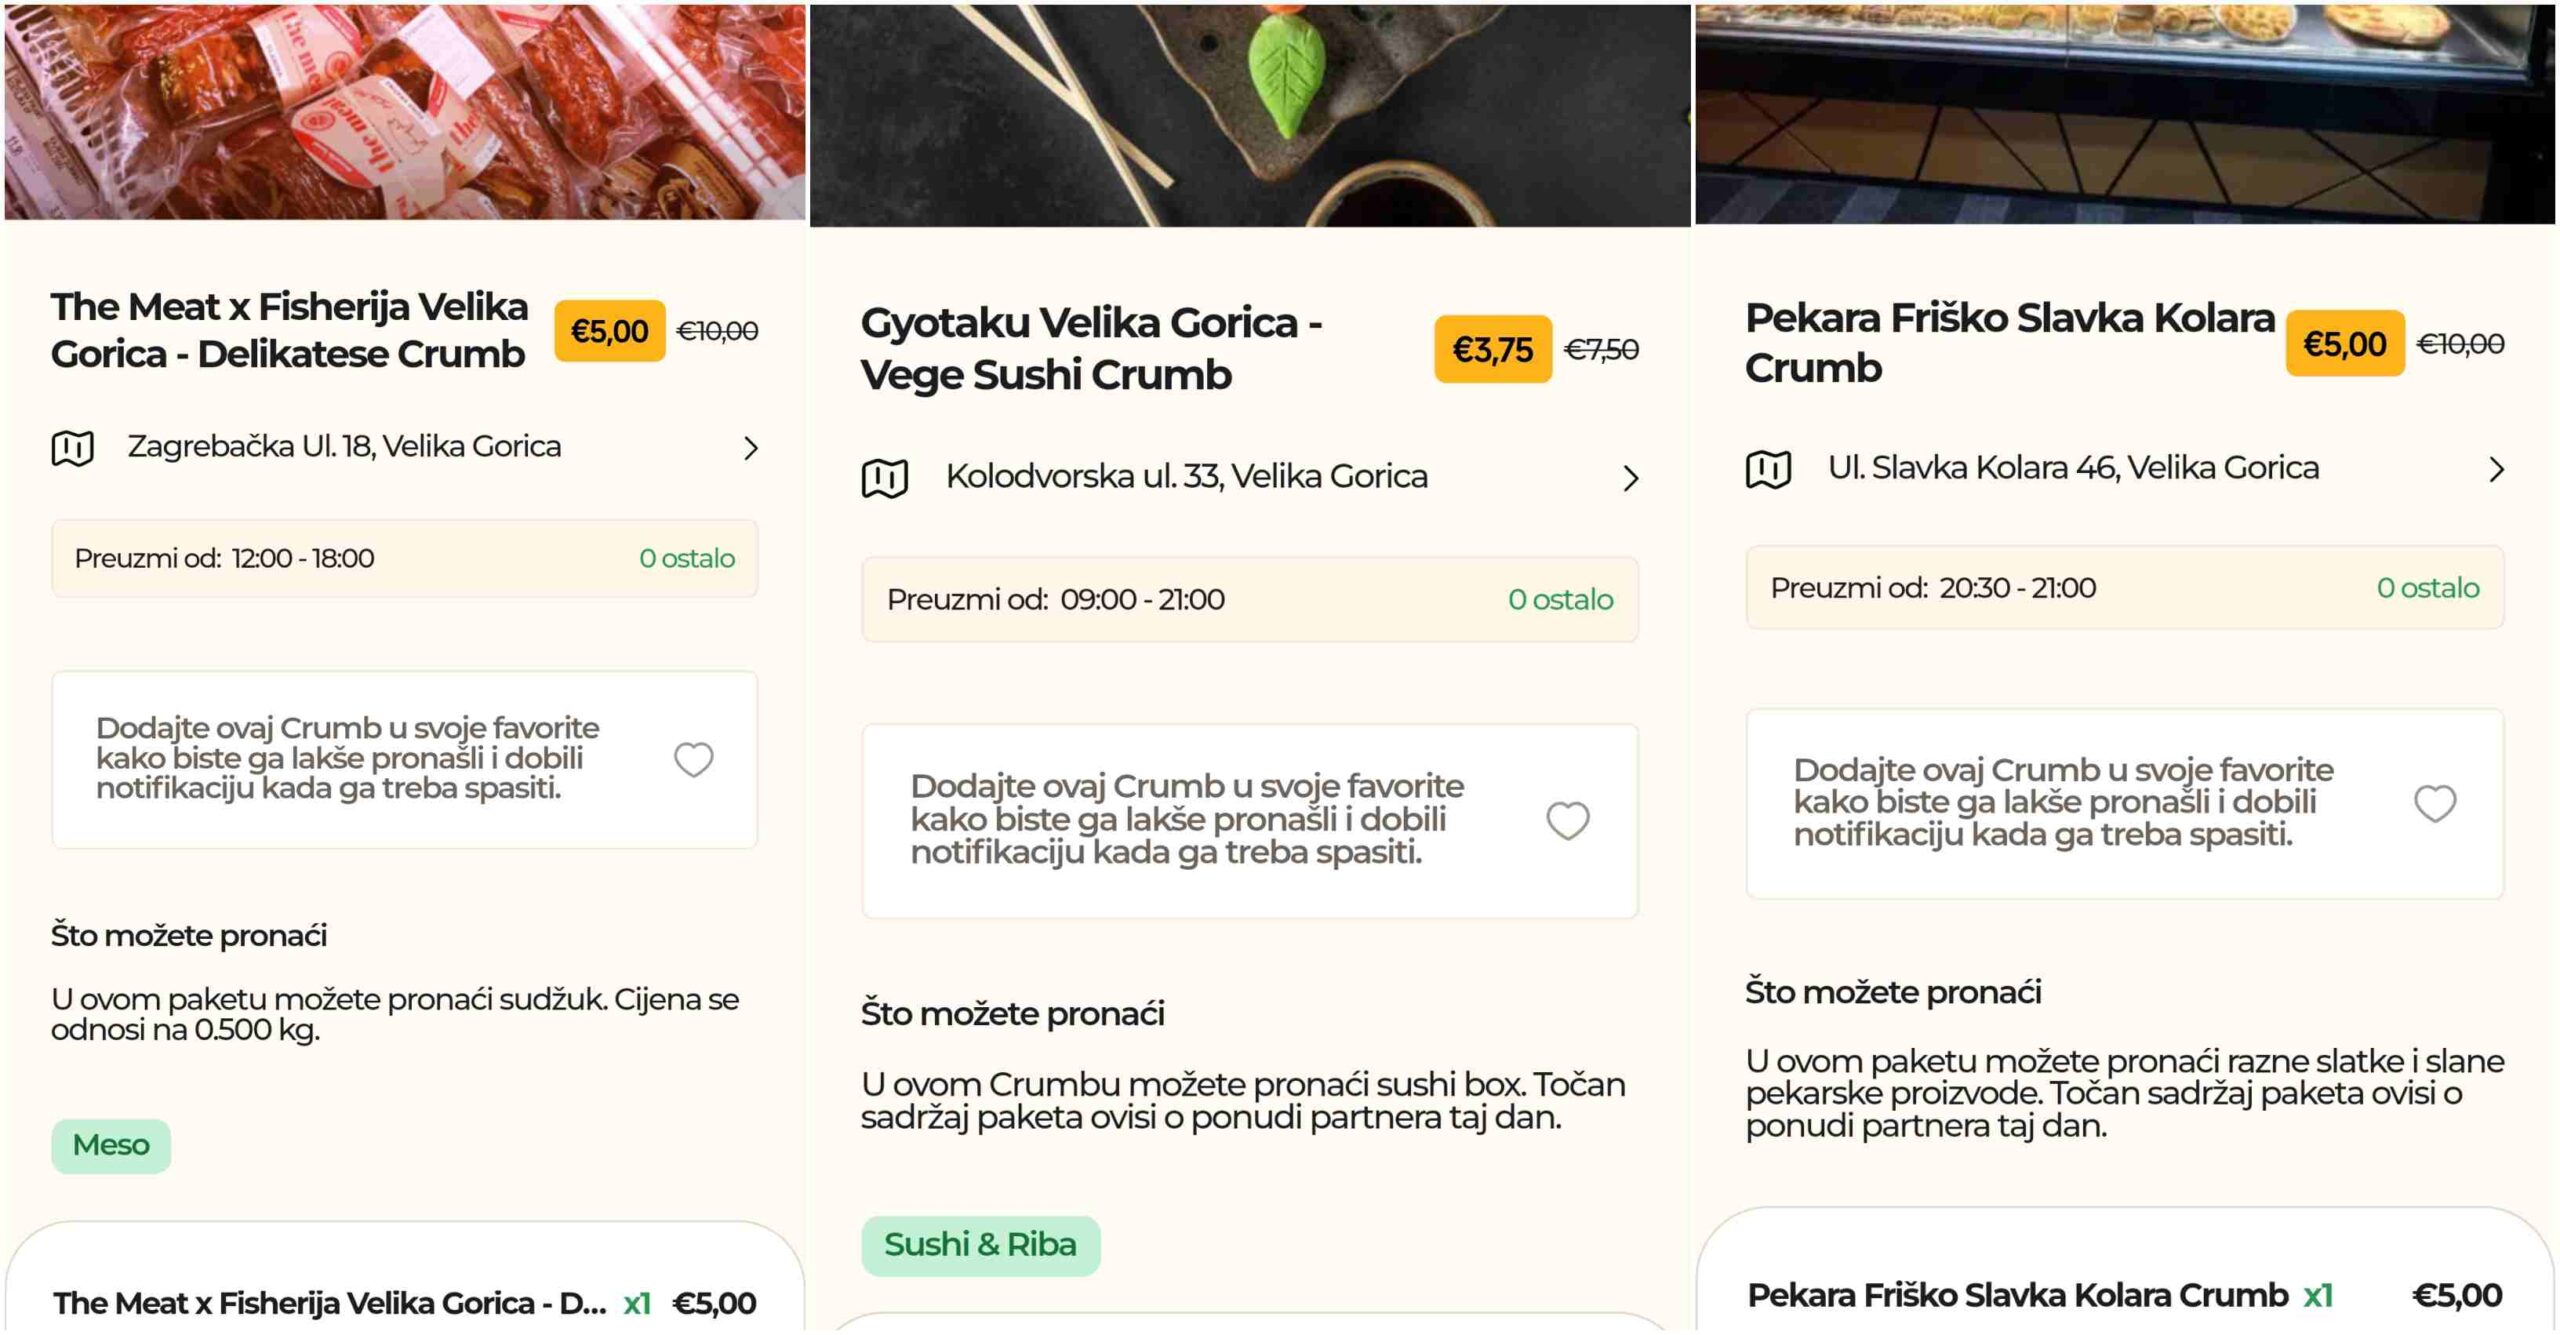Toggle heart for Gyotaku Vege Sushi Crumb

(x=1567, y=821)
